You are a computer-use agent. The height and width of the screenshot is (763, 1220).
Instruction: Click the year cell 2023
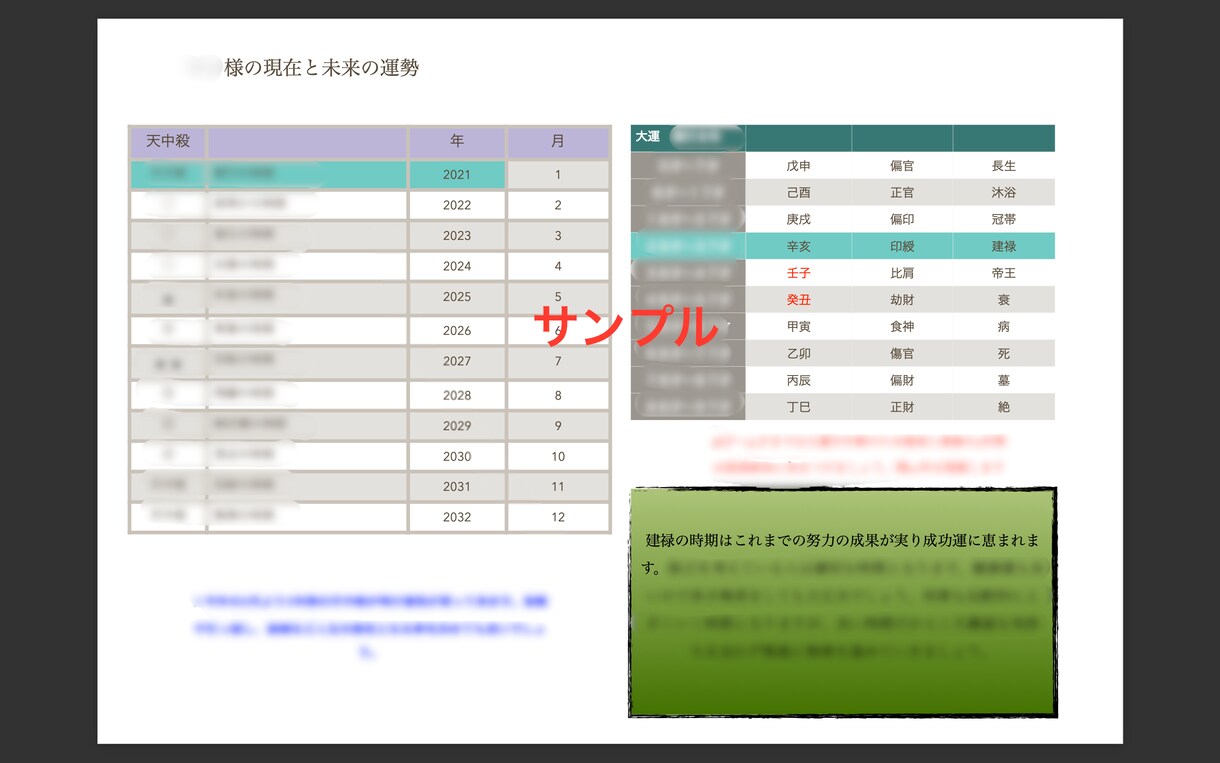(457, 236)
